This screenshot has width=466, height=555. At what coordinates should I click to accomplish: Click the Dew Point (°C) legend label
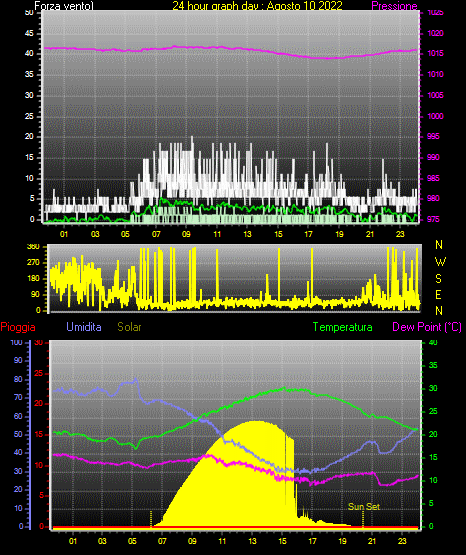pyautogui.click(x=427, y=327)
